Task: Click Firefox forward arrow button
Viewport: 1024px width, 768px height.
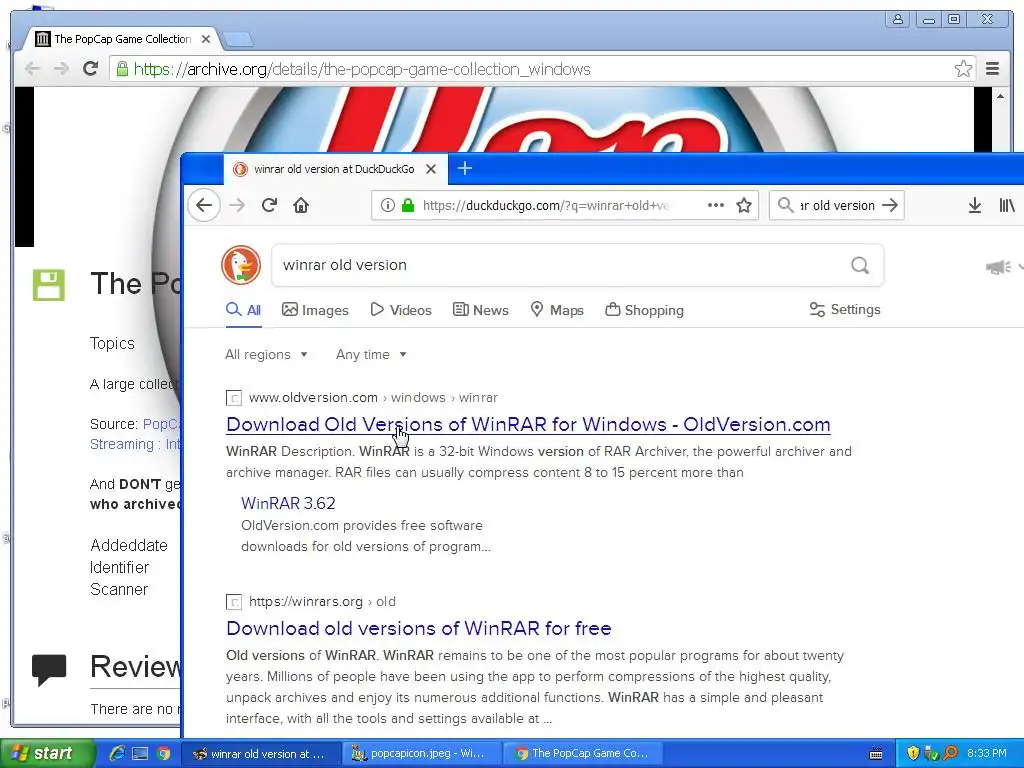Action: [237, 205]
